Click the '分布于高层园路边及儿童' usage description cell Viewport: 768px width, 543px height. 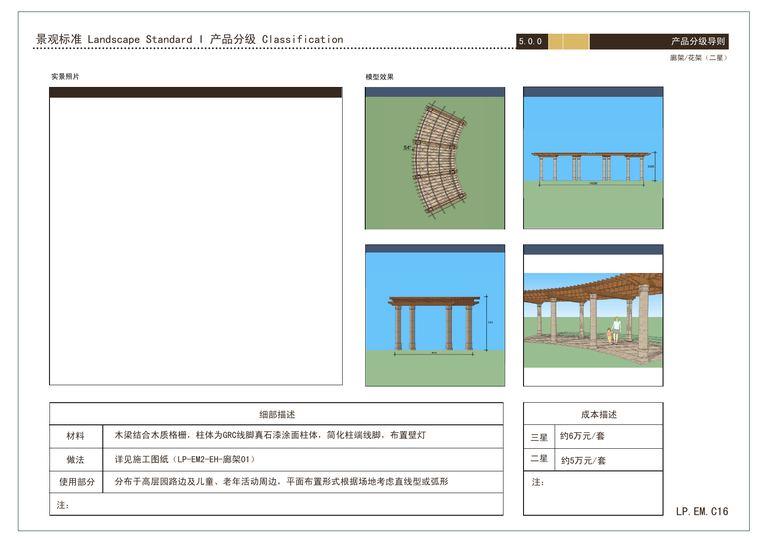(x=303, y=482)
